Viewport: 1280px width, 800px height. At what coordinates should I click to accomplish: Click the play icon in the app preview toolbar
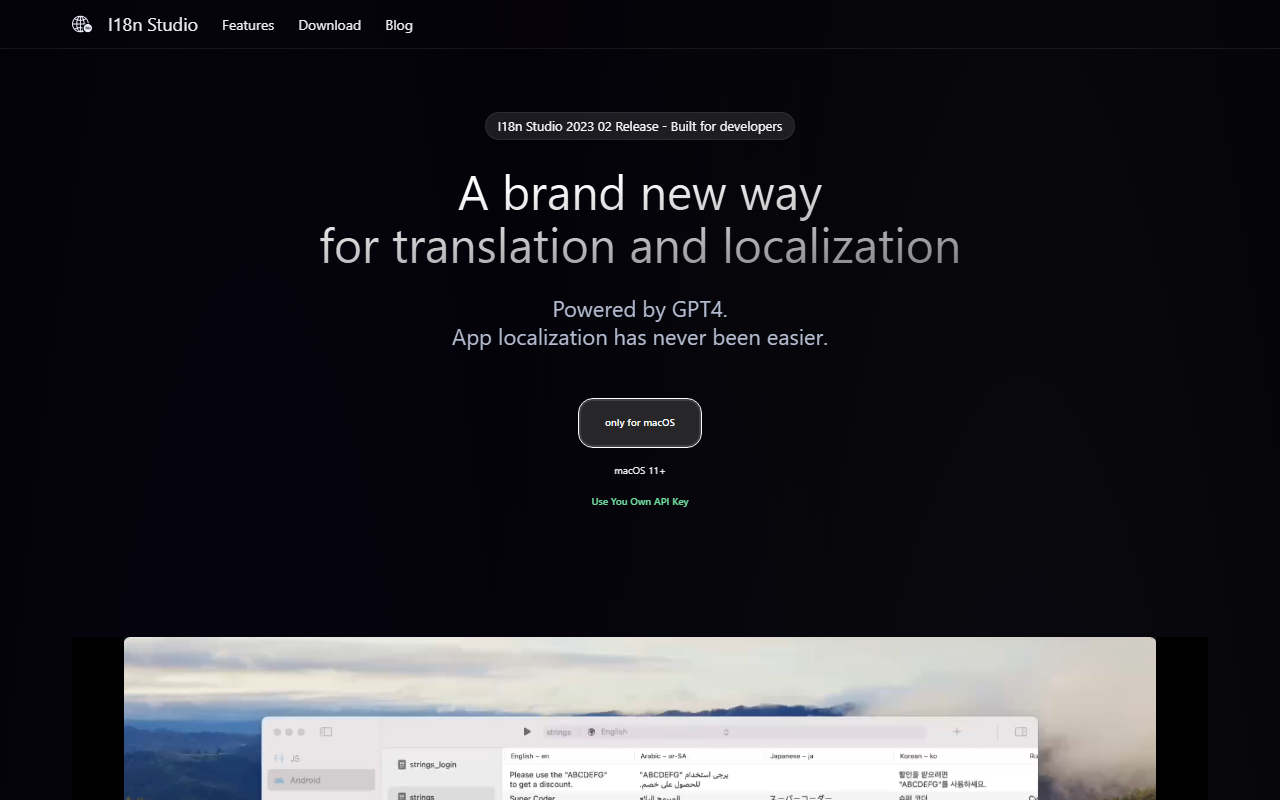(527, 732)
